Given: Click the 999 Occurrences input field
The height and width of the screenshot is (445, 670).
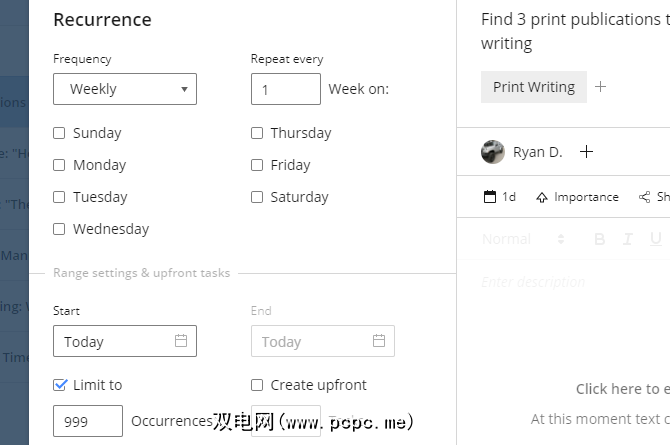Looking at the screenshot, I should (x=88, y=421).
